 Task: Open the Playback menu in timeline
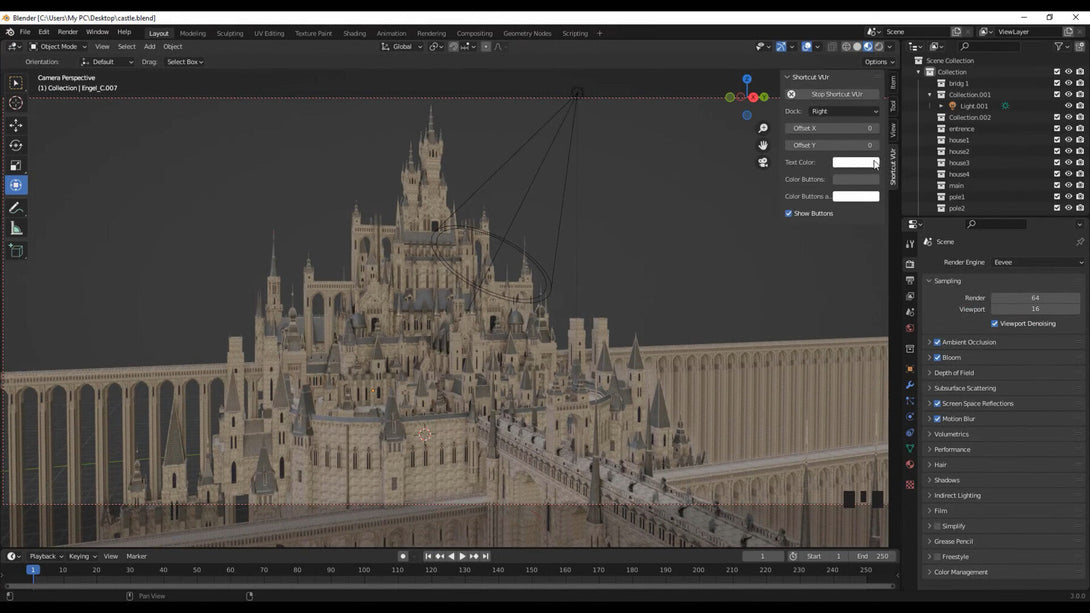(x=46, y=556)
